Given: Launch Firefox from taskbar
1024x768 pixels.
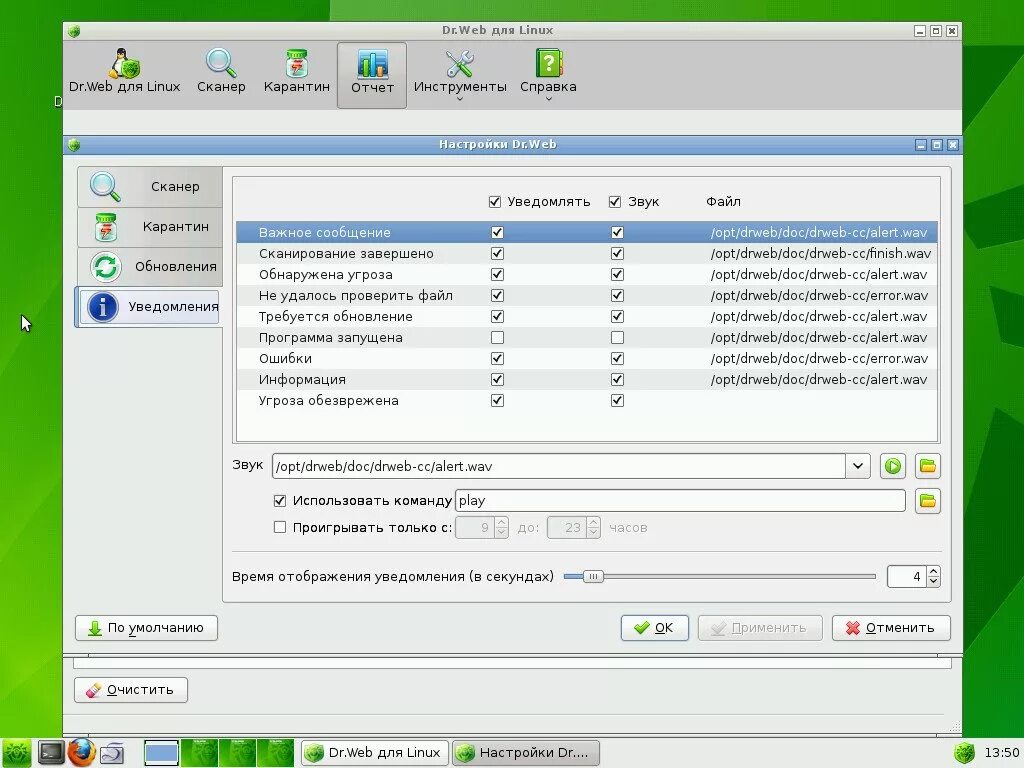Looking at the screenshot, I should [81, 753].
